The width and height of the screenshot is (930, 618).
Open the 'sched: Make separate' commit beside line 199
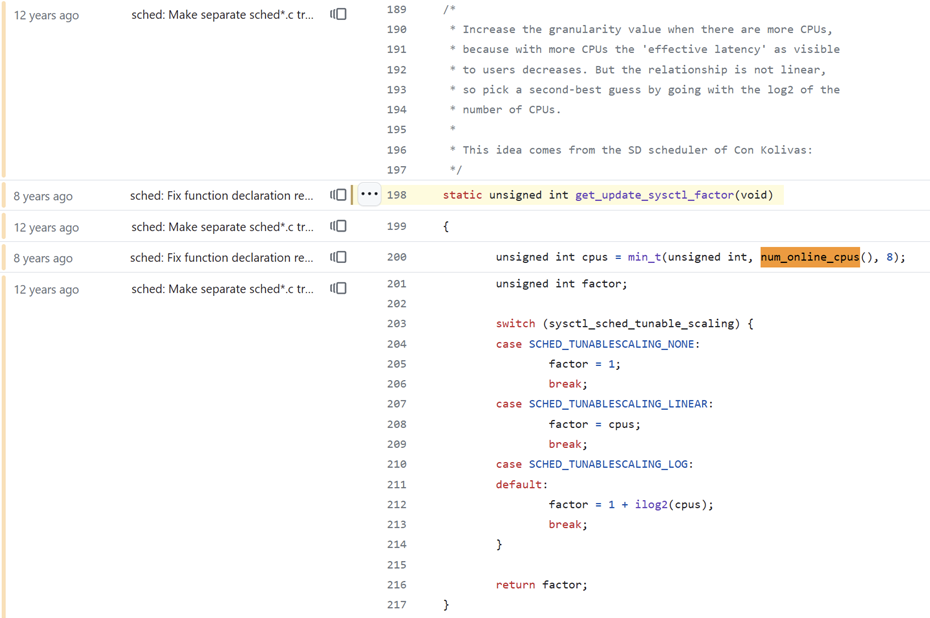coord(222,227)
